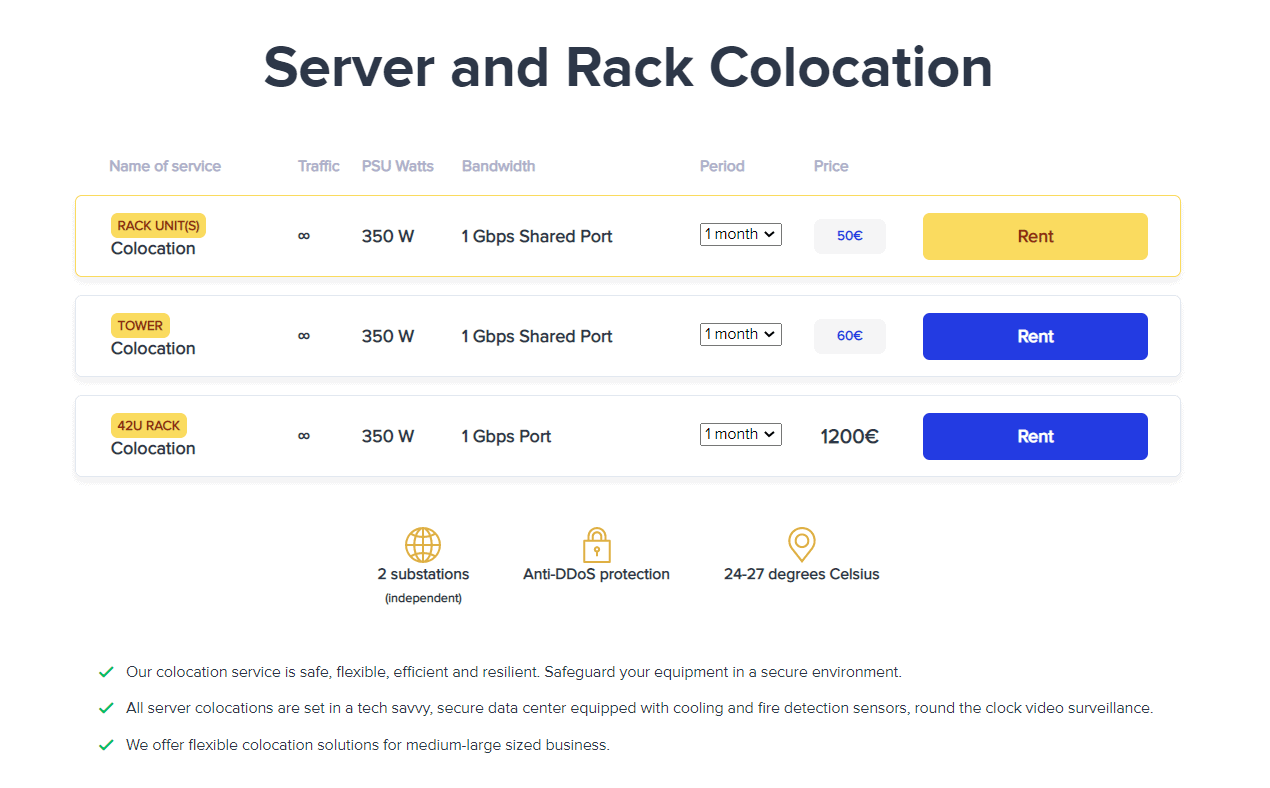
Task: Click the 50€ price tag
Action: tap(850, 236)
